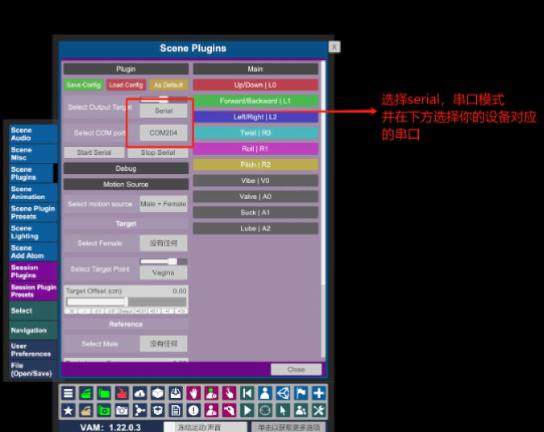Click the open box package icon

point(158,410)
